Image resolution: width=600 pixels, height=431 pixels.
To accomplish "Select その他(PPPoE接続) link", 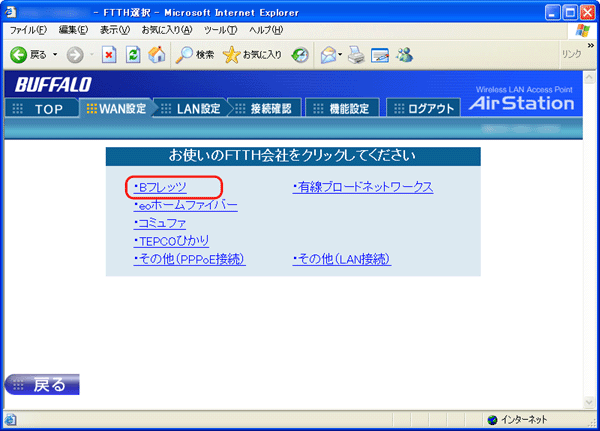I will 189,259.
